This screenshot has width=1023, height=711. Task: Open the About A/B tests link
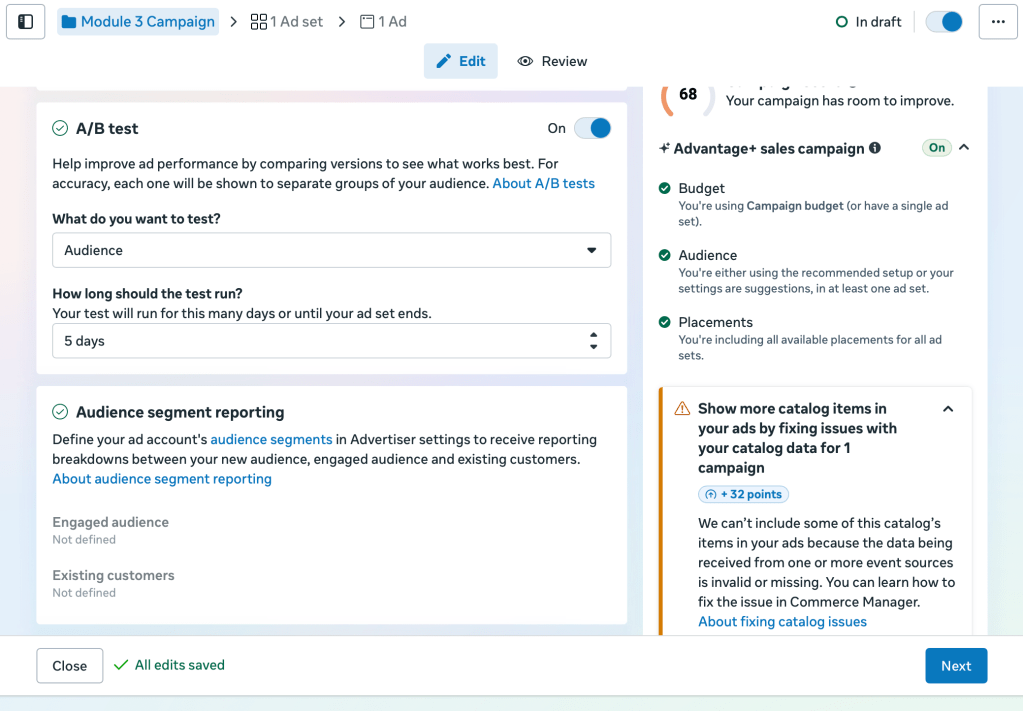543,183
